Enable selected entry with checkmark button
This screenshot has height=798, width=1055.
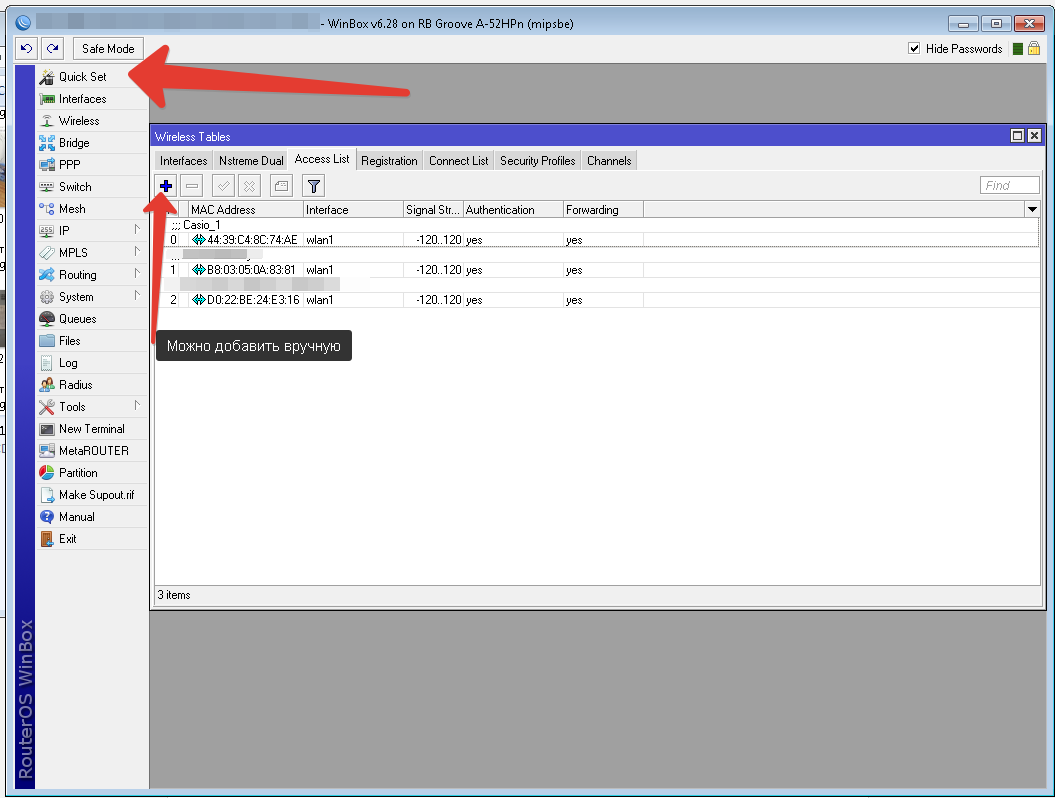(223, 186)
